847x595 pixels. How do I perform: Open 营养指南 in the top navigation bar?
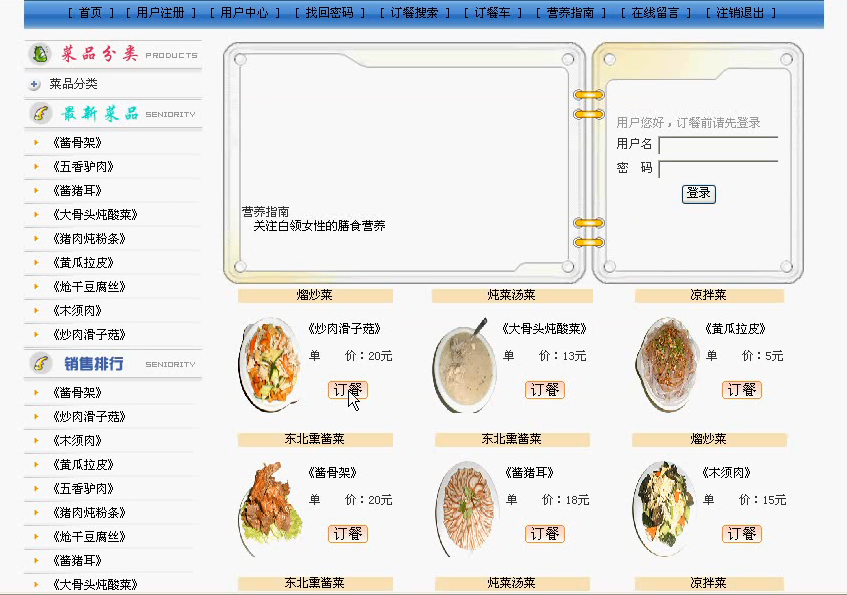point(570,13)
